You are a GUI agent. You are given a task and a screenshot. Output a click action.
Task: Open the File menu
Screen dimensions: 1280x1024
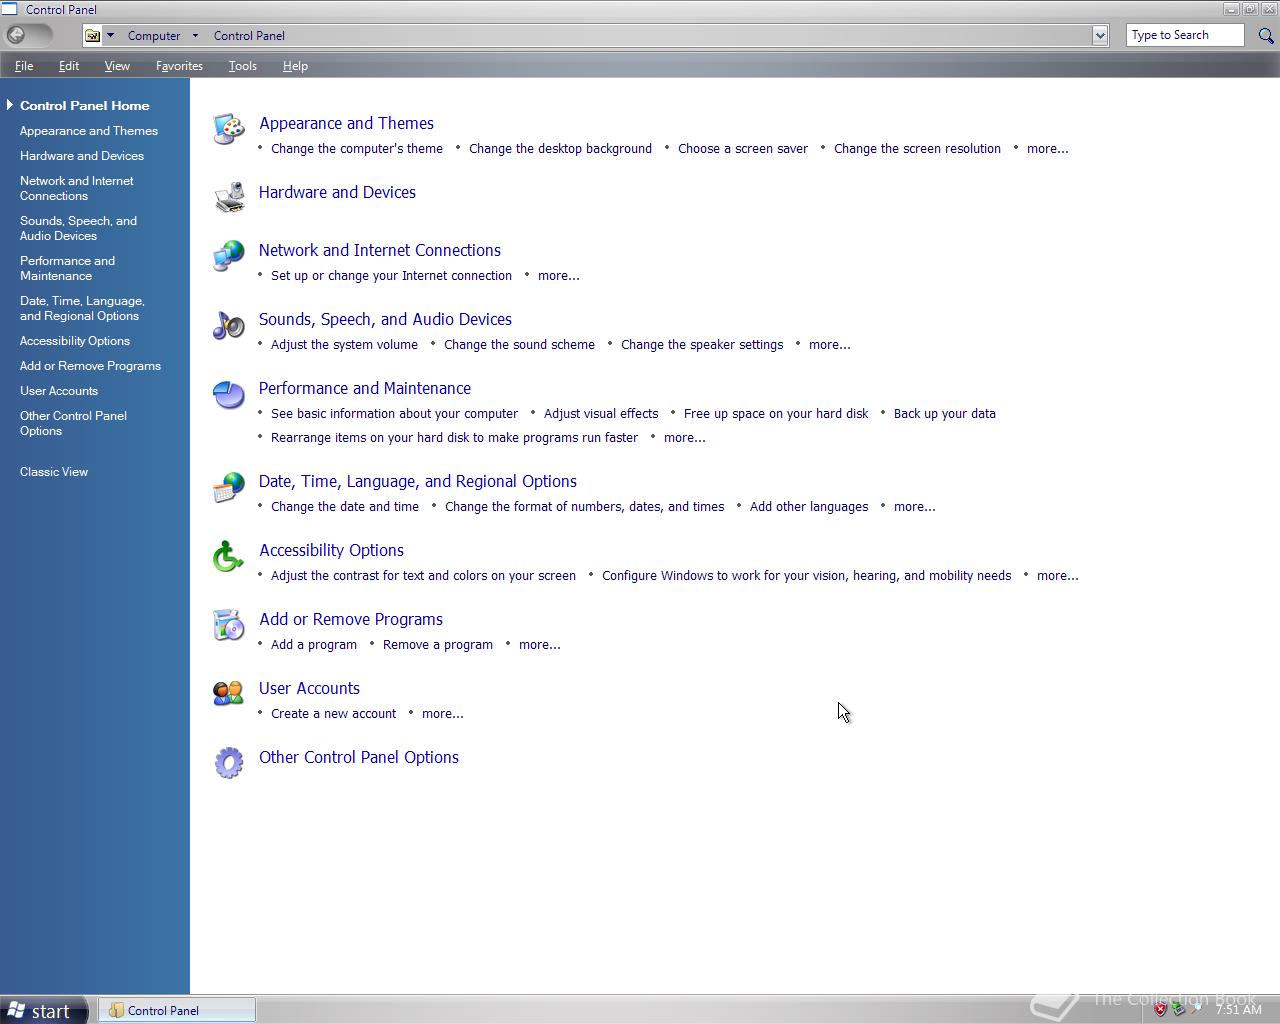pyautogui.click(x=24, y=66)
